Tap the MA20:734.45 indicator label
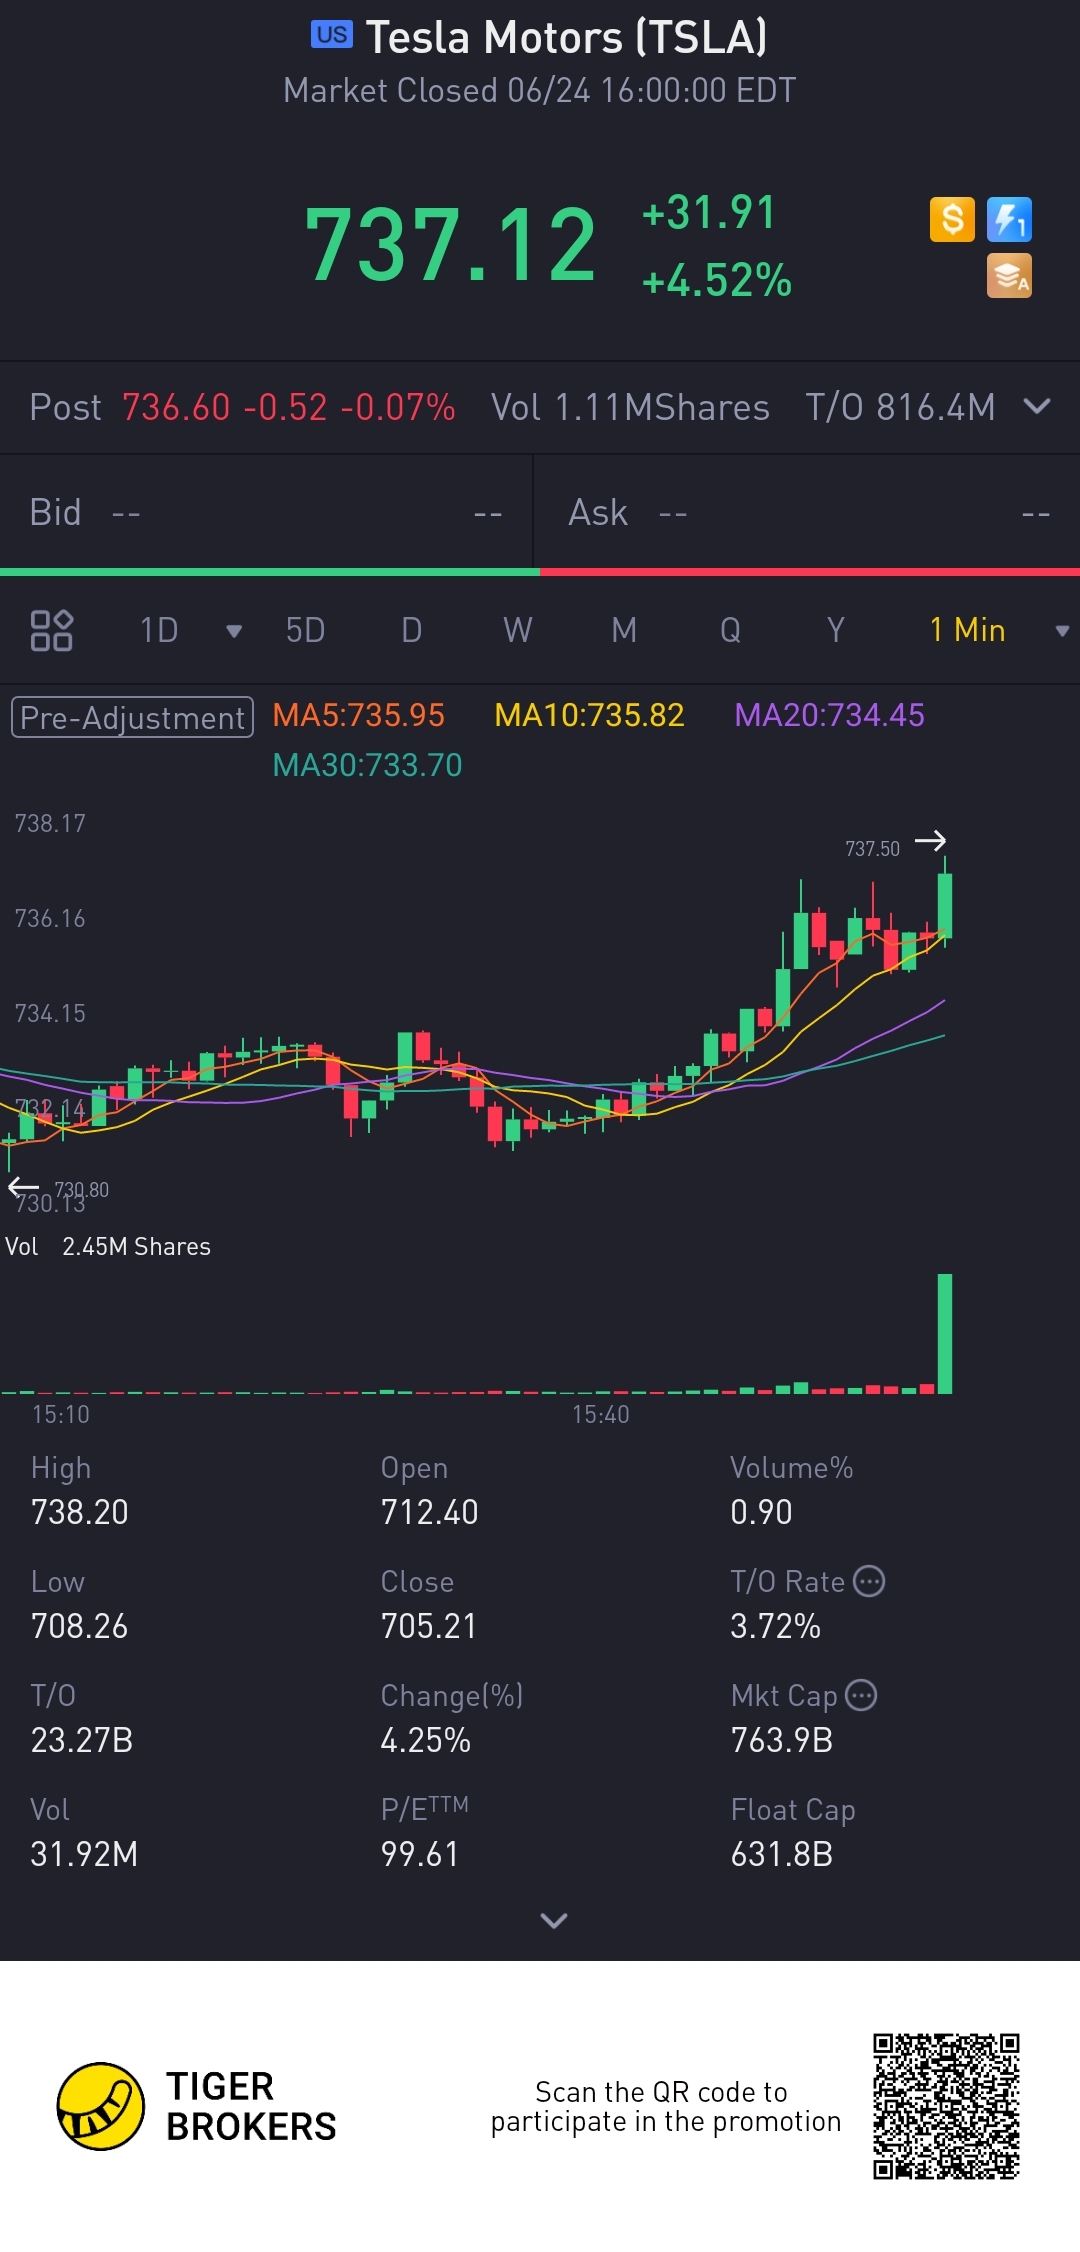1080x2252 pixels. click(x=829, y=715)
